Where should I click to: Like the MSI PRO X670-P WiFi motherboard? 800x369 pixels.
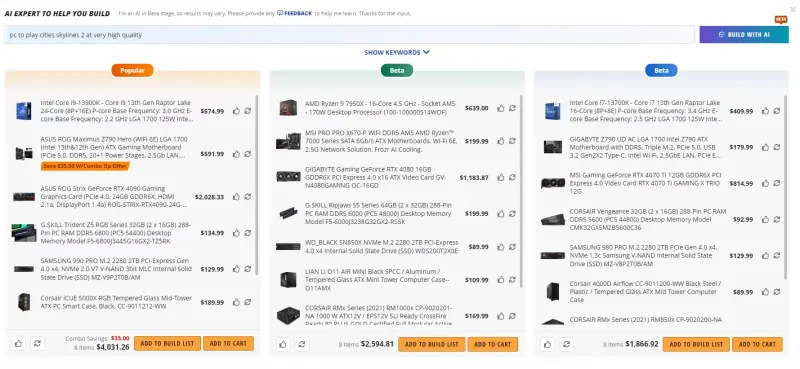coord(501,141)
